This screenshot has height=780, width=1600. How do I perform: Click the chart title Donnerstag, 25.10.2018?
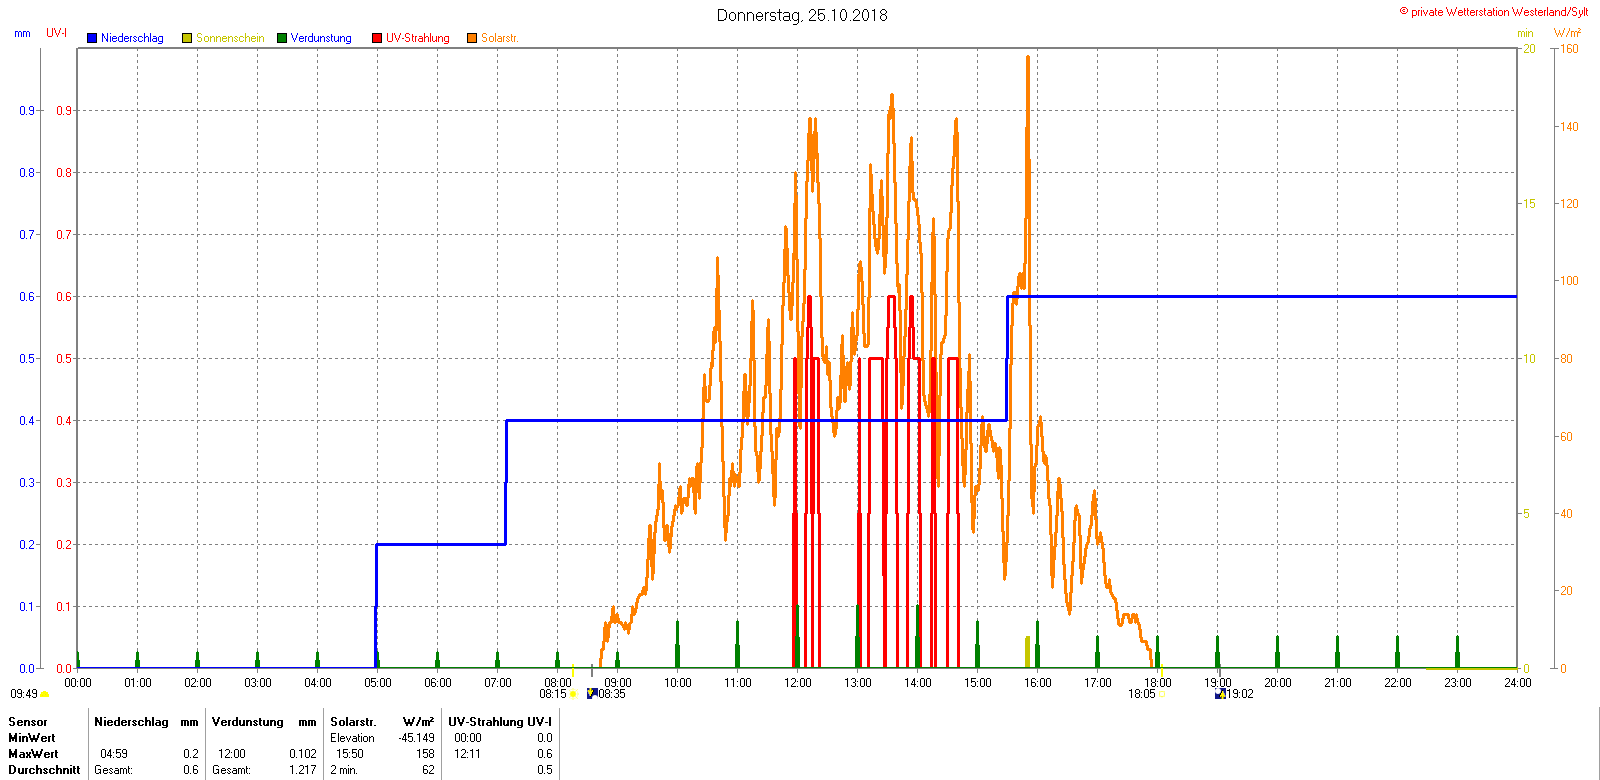pyautogui.click(x=802, y=15)
